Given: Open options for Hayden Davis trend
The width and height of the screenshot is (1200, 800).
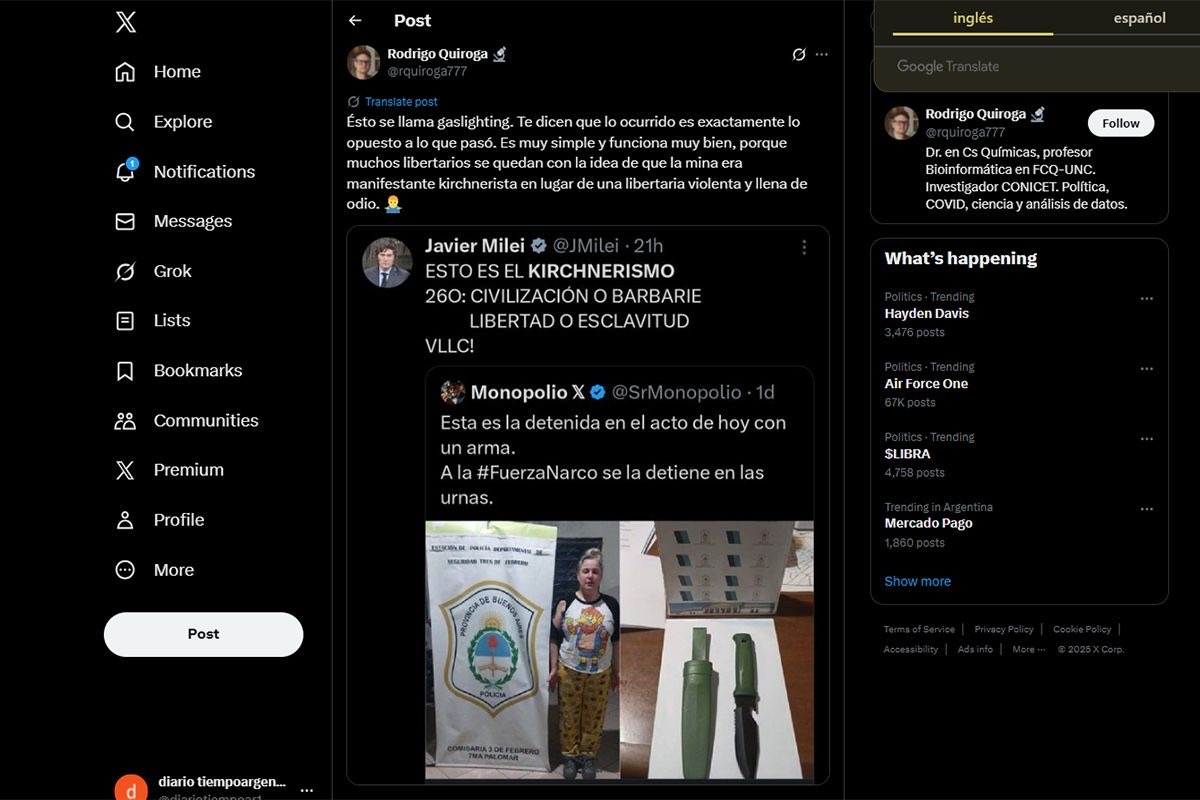Looking at the screenshot, I should coord(1146,298).
